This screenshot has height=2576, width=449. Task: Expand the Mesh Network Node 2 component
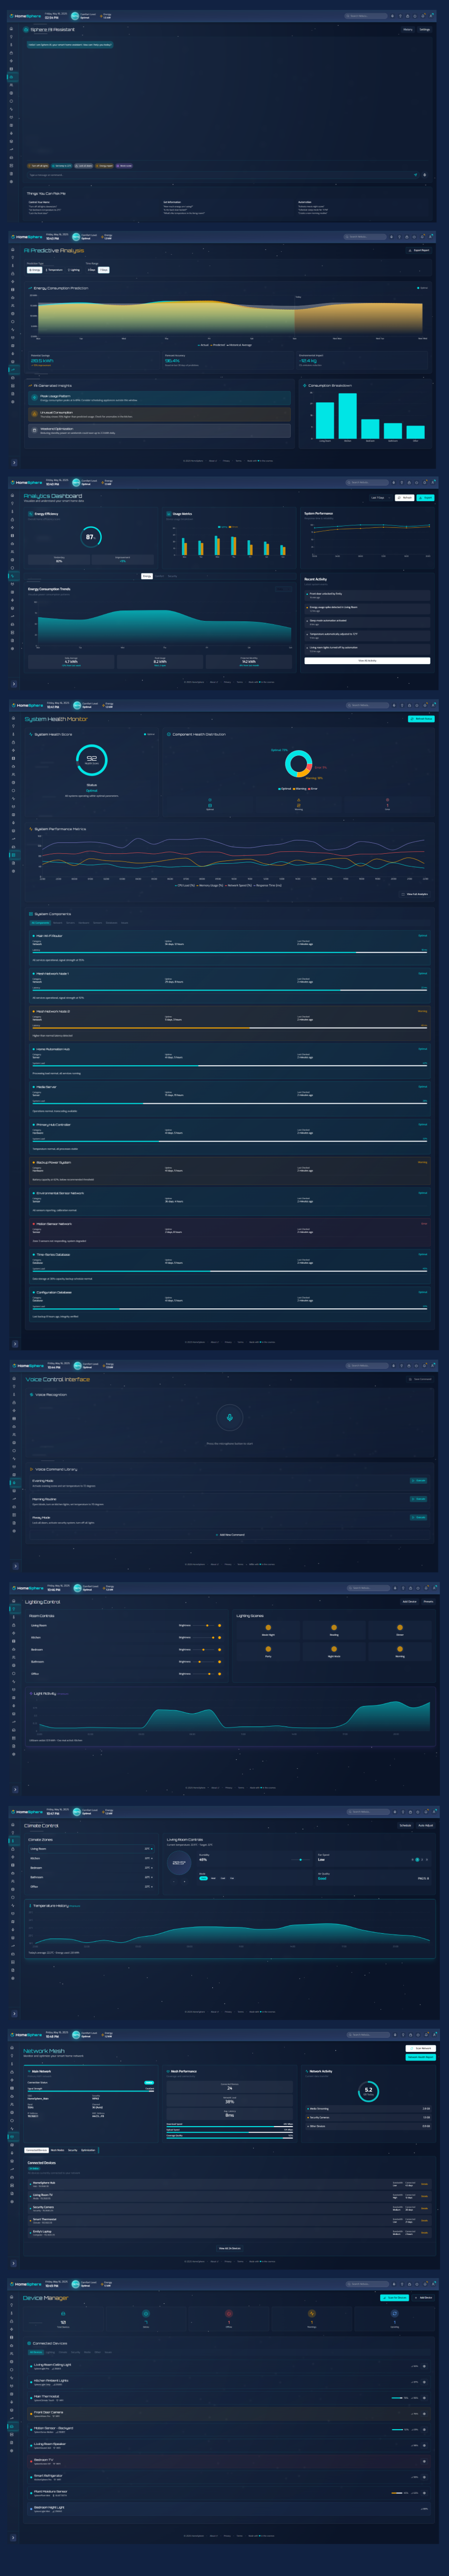tap(229, 1023)
